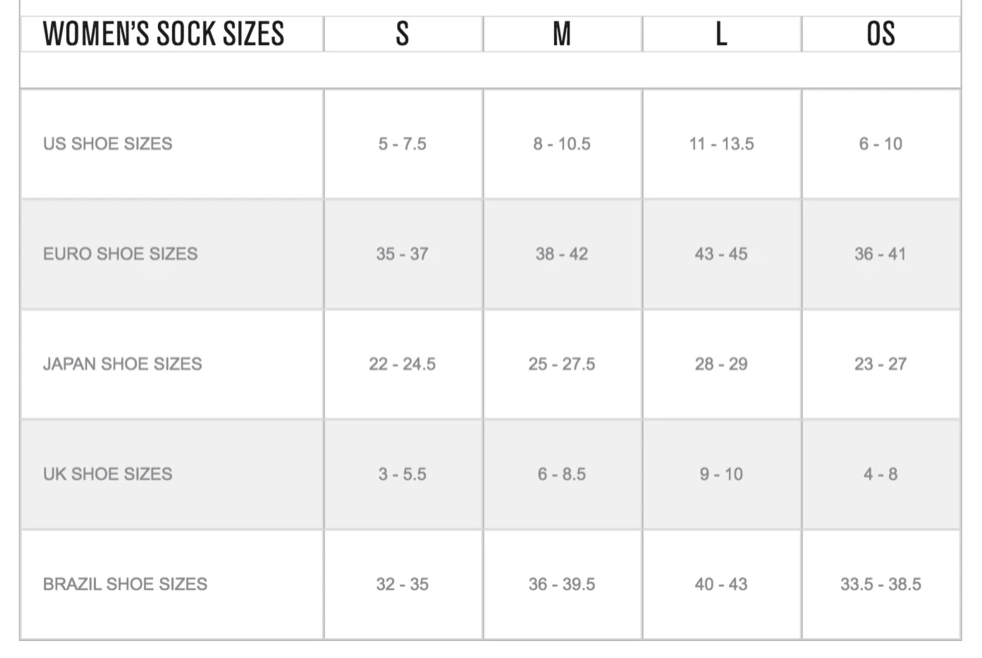982x658 pixels.
Task: Click the Women's Sock Sizes header
Action: 163,34
